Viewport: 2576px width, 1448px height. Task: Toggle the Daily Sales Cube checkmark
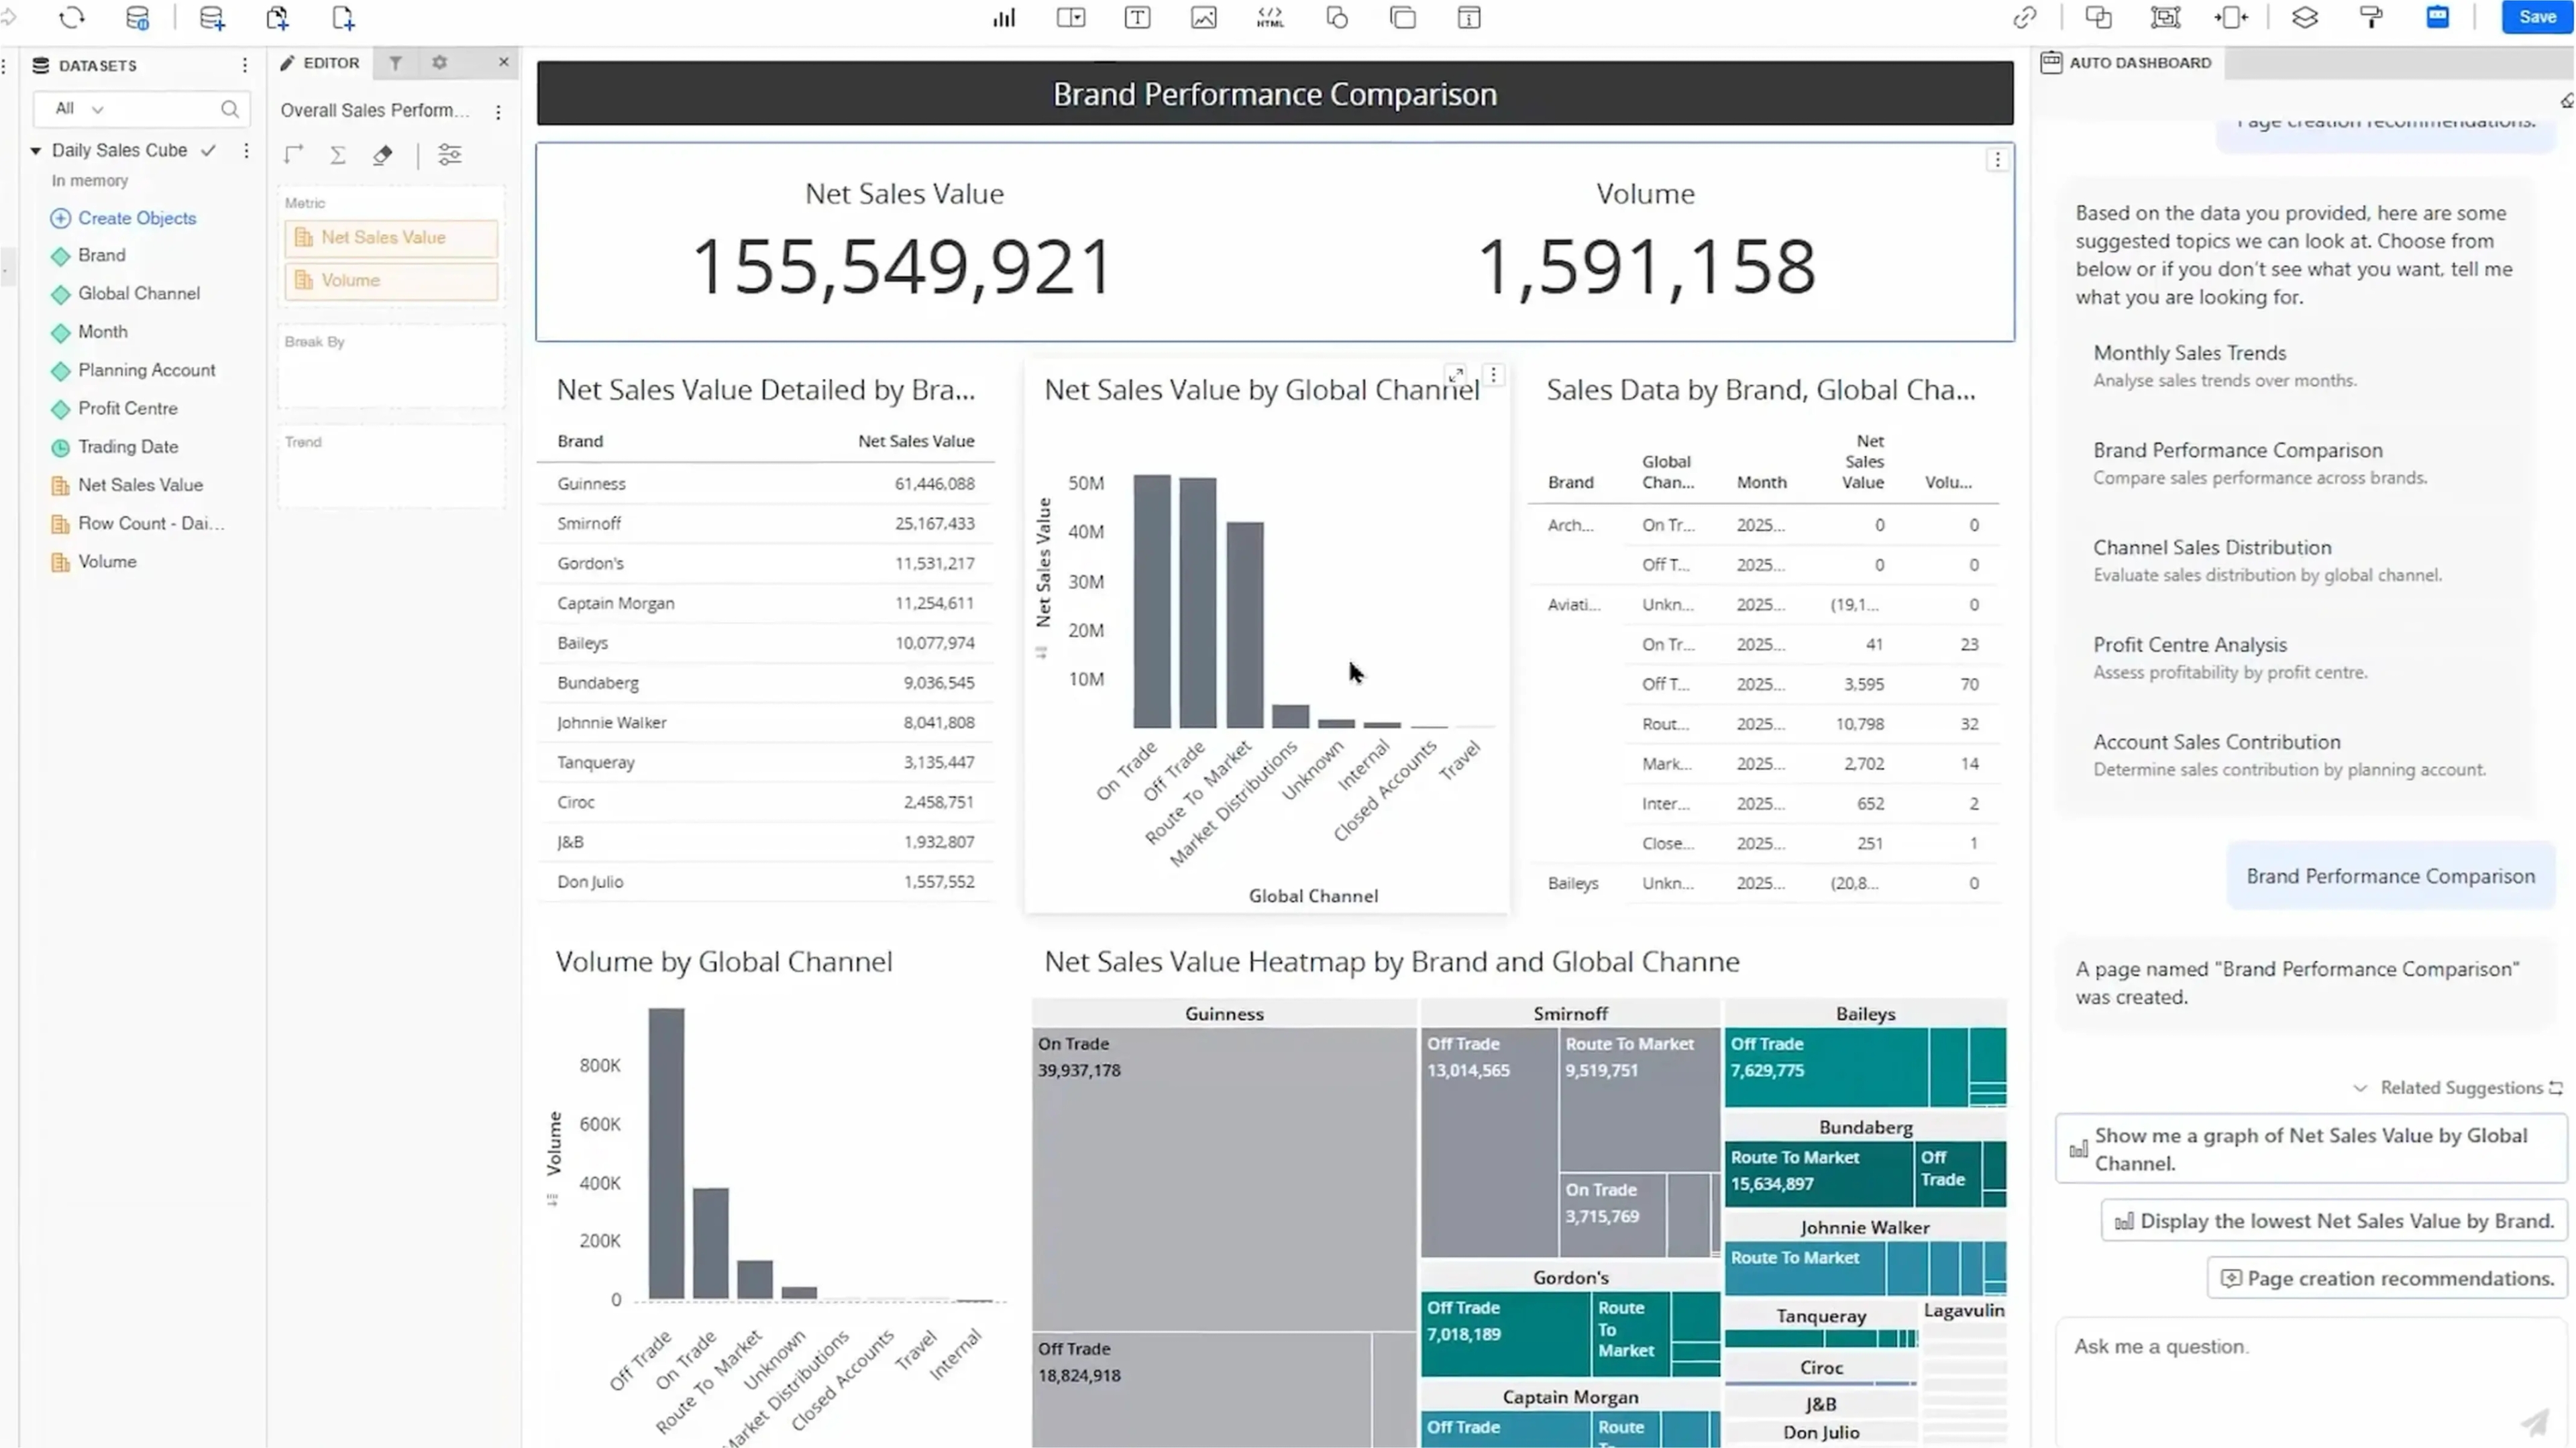pyautogui.click(x=208, y=150)
